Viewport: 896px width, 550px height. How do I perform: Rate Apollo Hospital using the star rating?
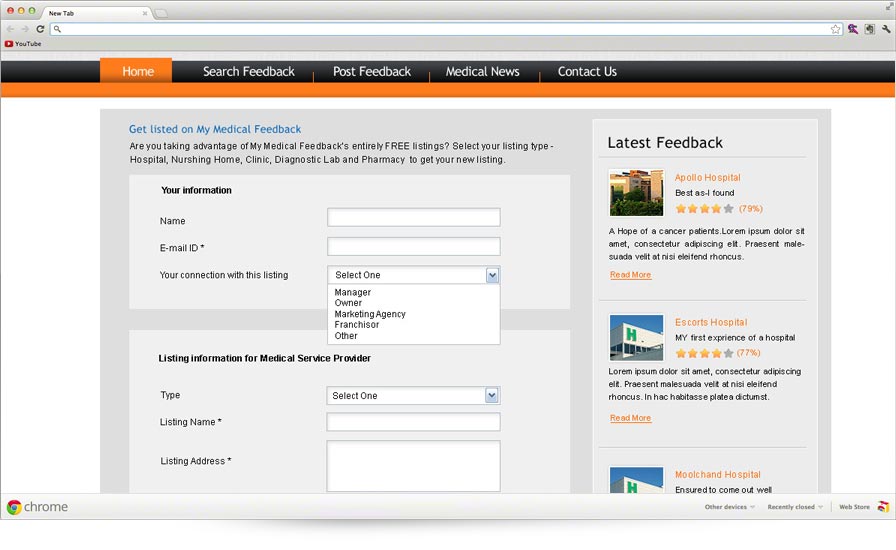pos(704,209)
